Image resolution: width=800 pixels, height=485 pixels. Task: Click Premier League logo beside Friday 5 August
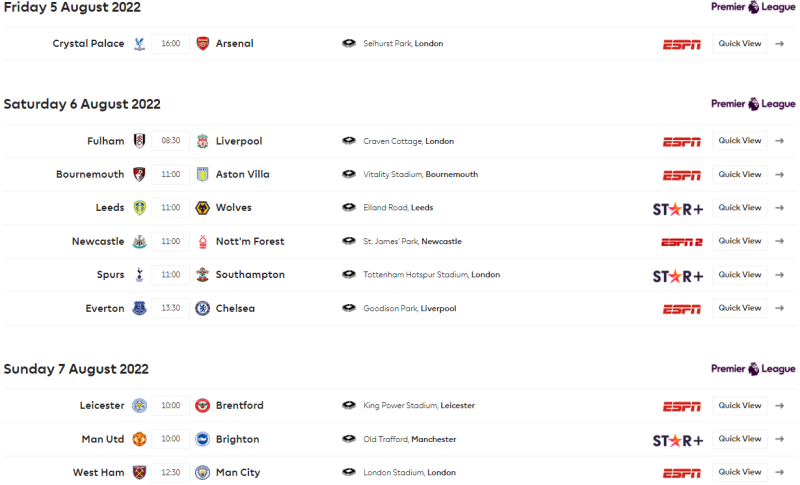click(753, 7)
